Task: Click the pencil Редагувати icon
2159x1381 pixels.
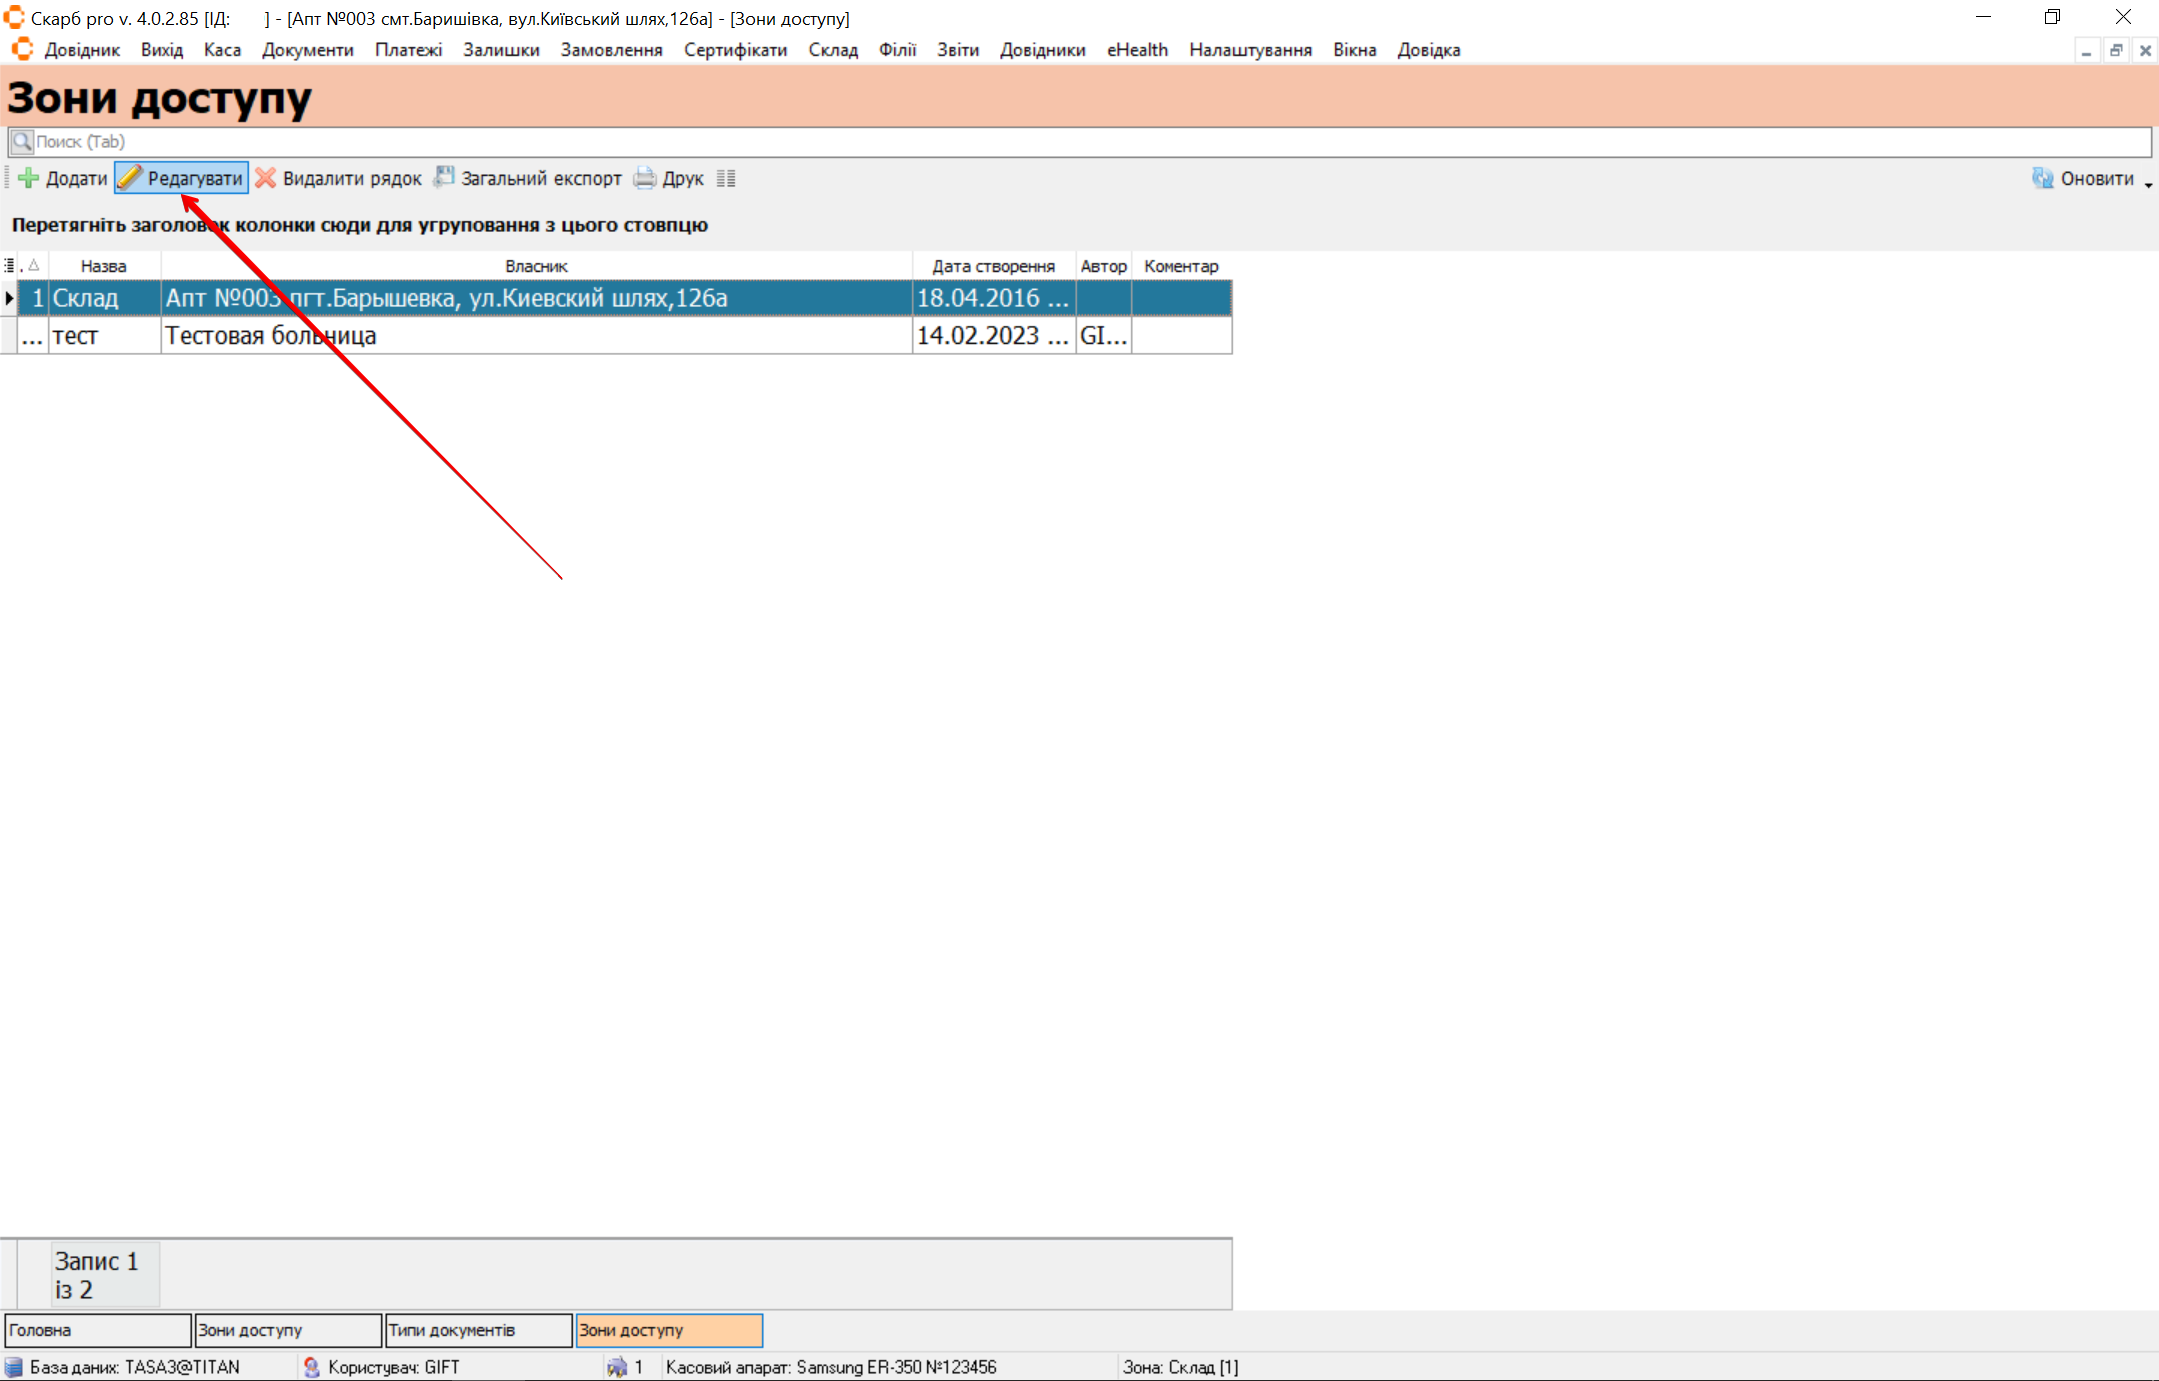Action: [130, 178]
